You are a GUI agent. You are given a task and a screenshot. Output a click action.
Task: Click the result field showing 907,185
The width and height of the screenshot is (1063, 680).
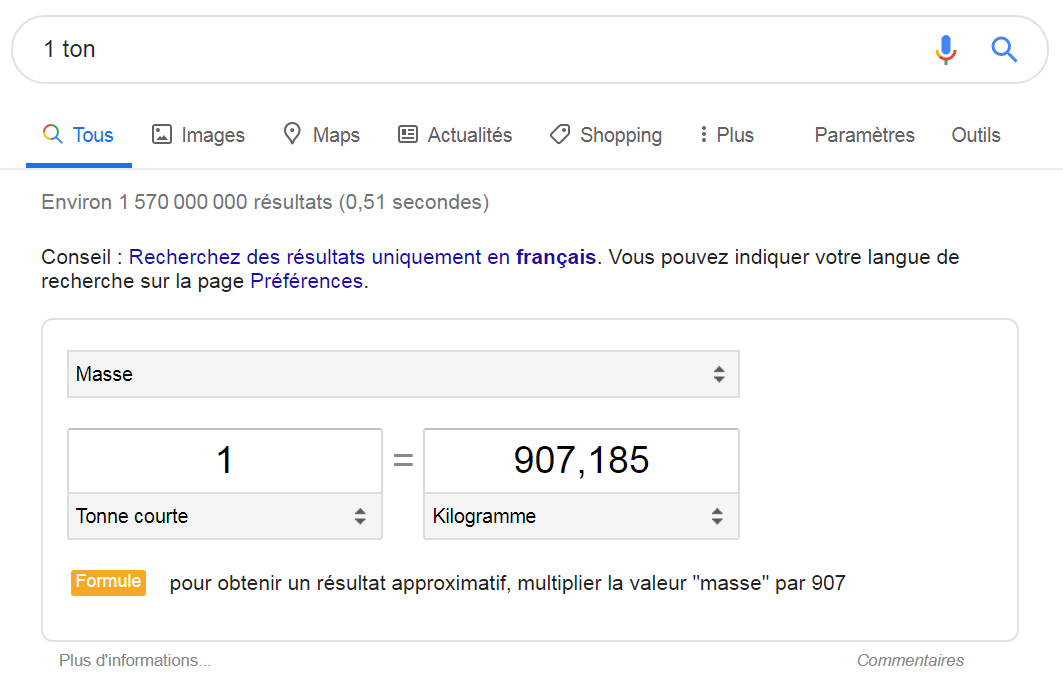pos(581,460)
